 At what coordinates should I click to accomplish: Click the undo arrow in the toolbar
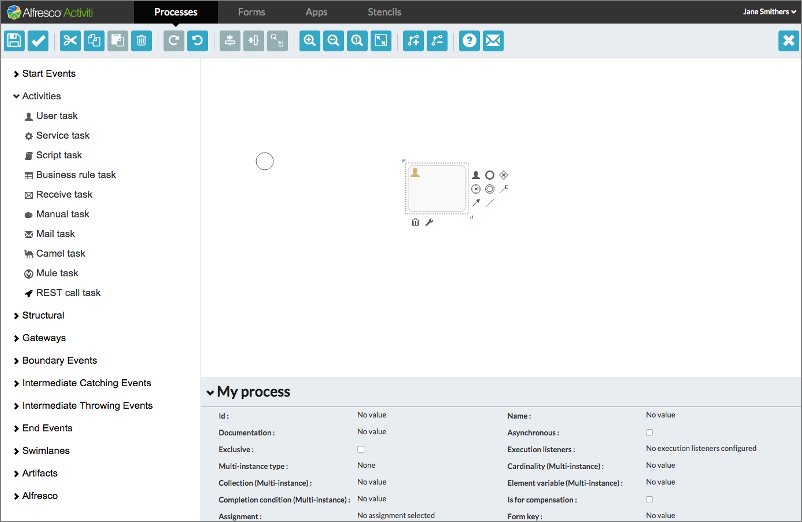point(197,41)
